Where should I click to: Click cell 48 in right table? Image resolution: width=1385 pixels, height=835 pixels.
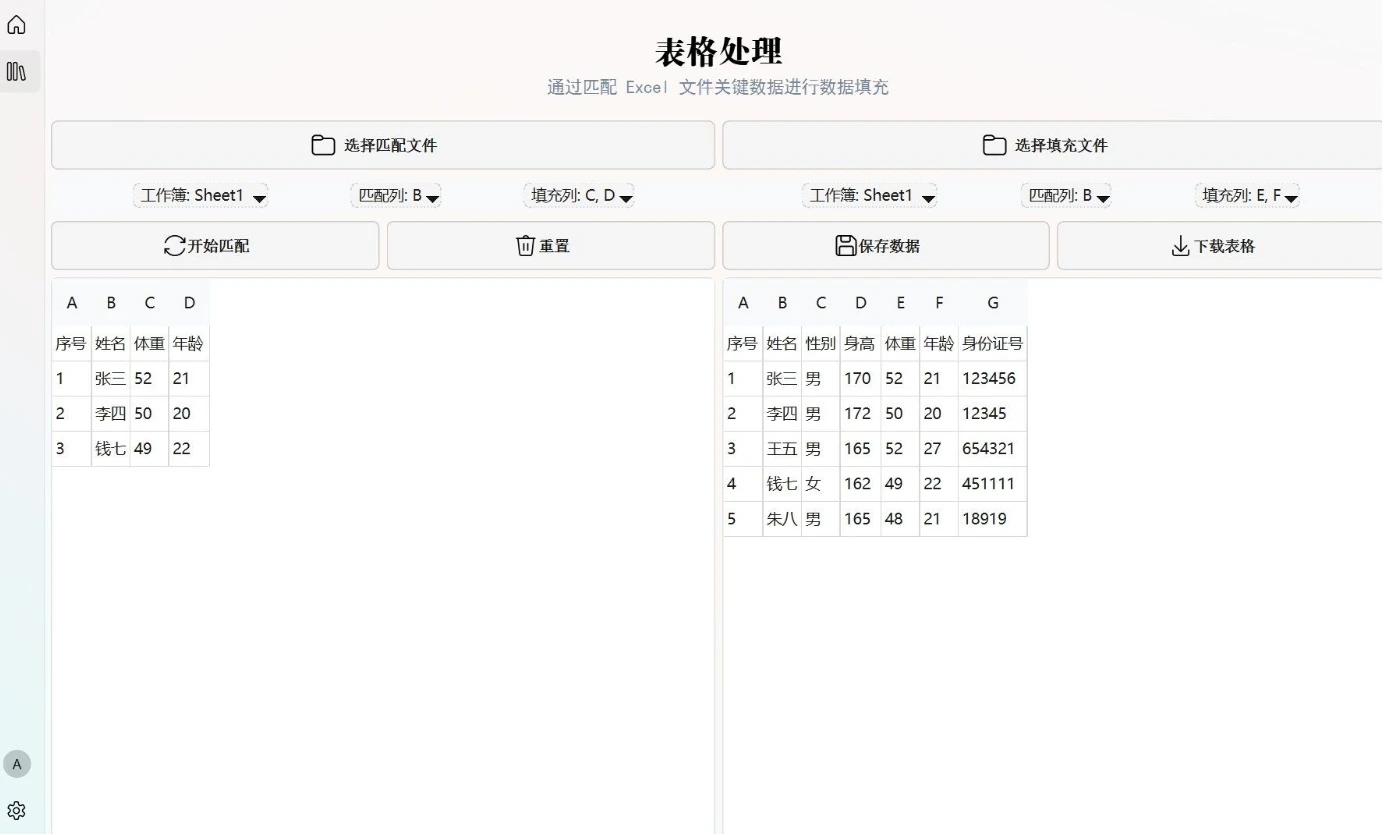click(x=899, y=519)
